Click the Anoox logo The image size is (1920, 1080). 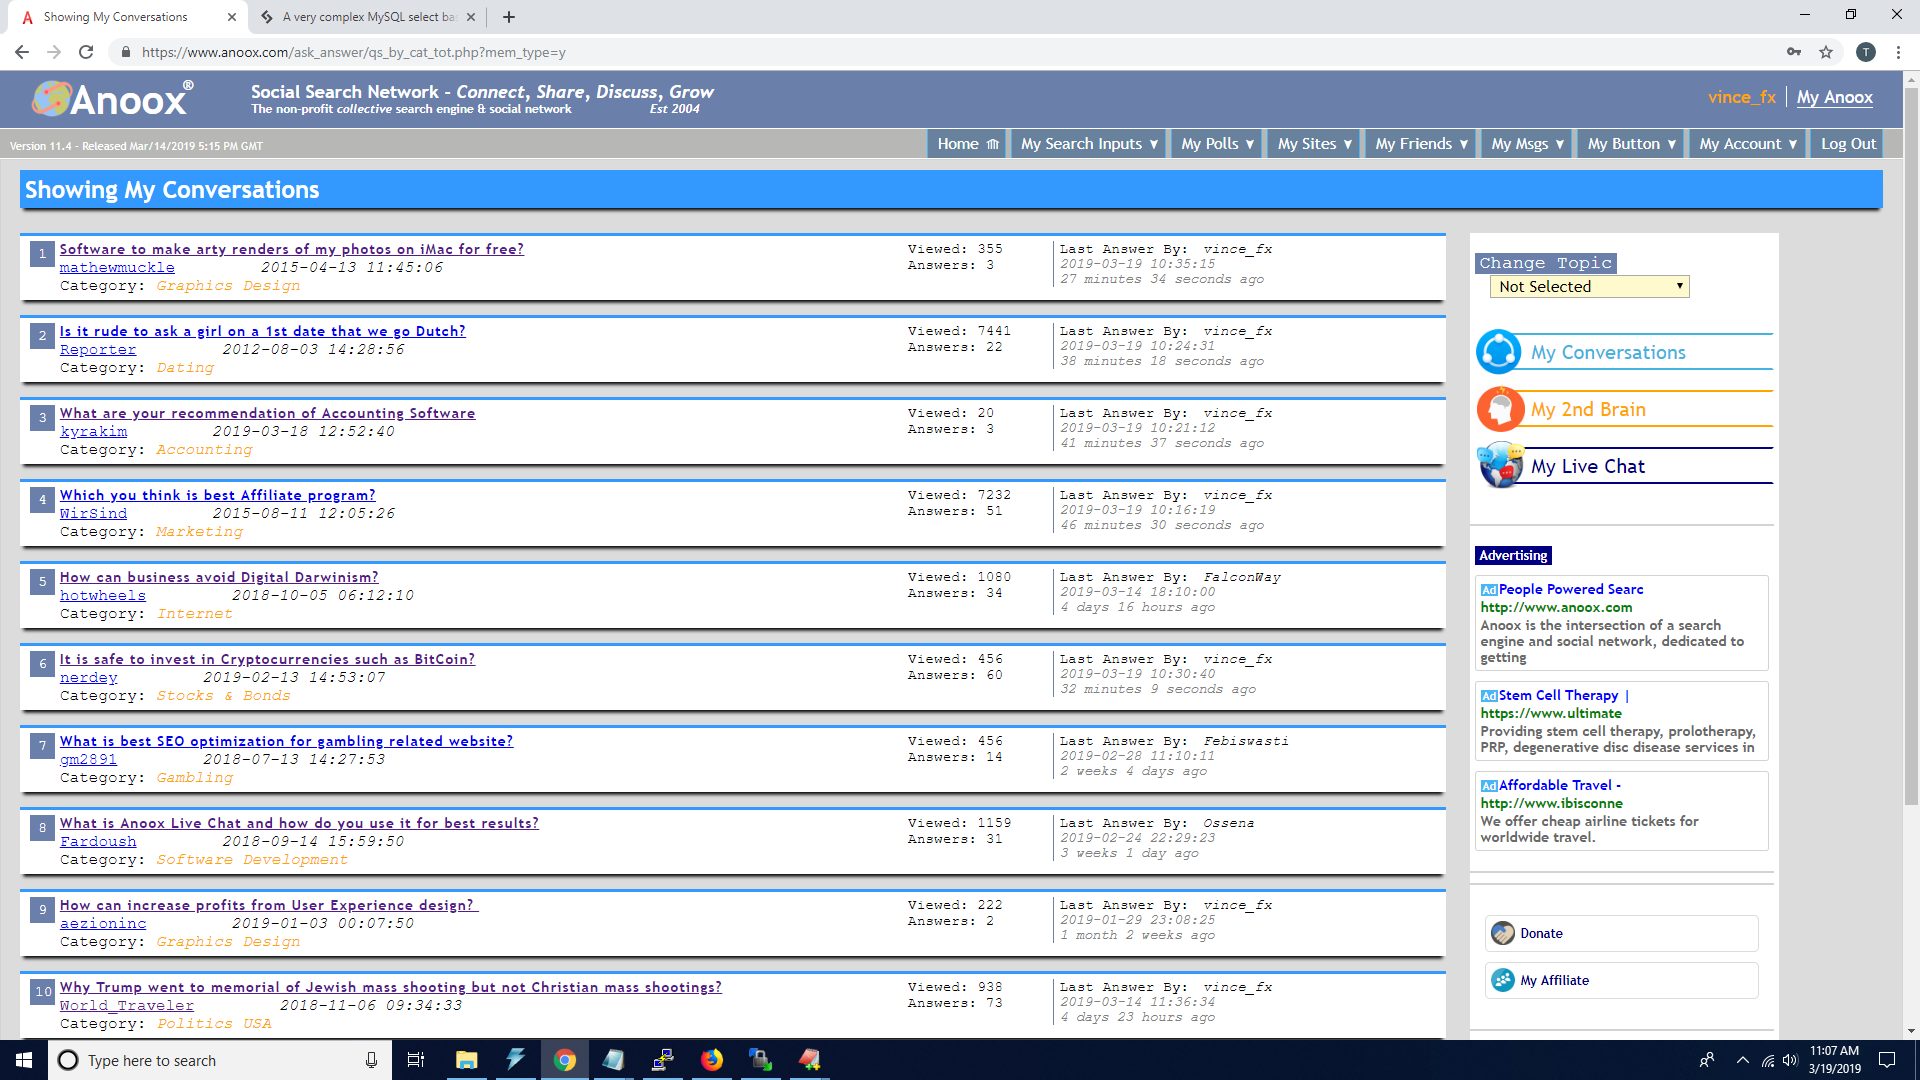click(112, 98)
